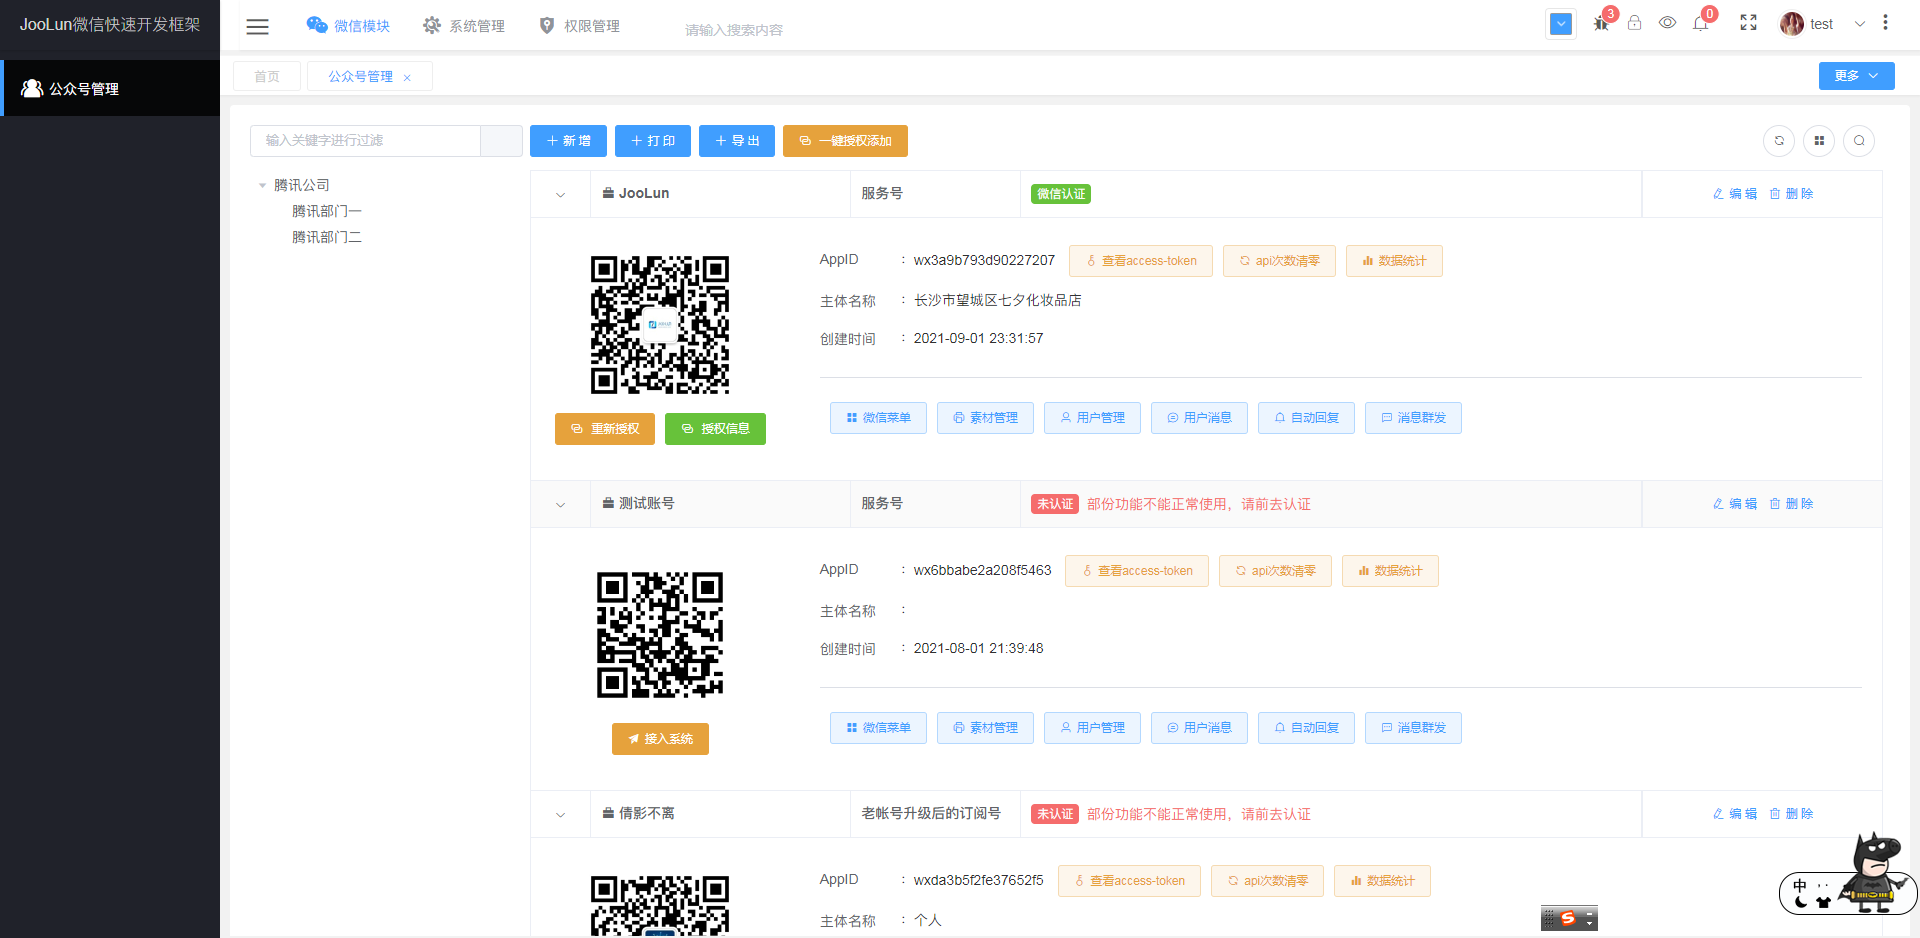This screenshot has width=1920, height=938.
Task: Switch to the 微信模块 menu
Action: 348,26
